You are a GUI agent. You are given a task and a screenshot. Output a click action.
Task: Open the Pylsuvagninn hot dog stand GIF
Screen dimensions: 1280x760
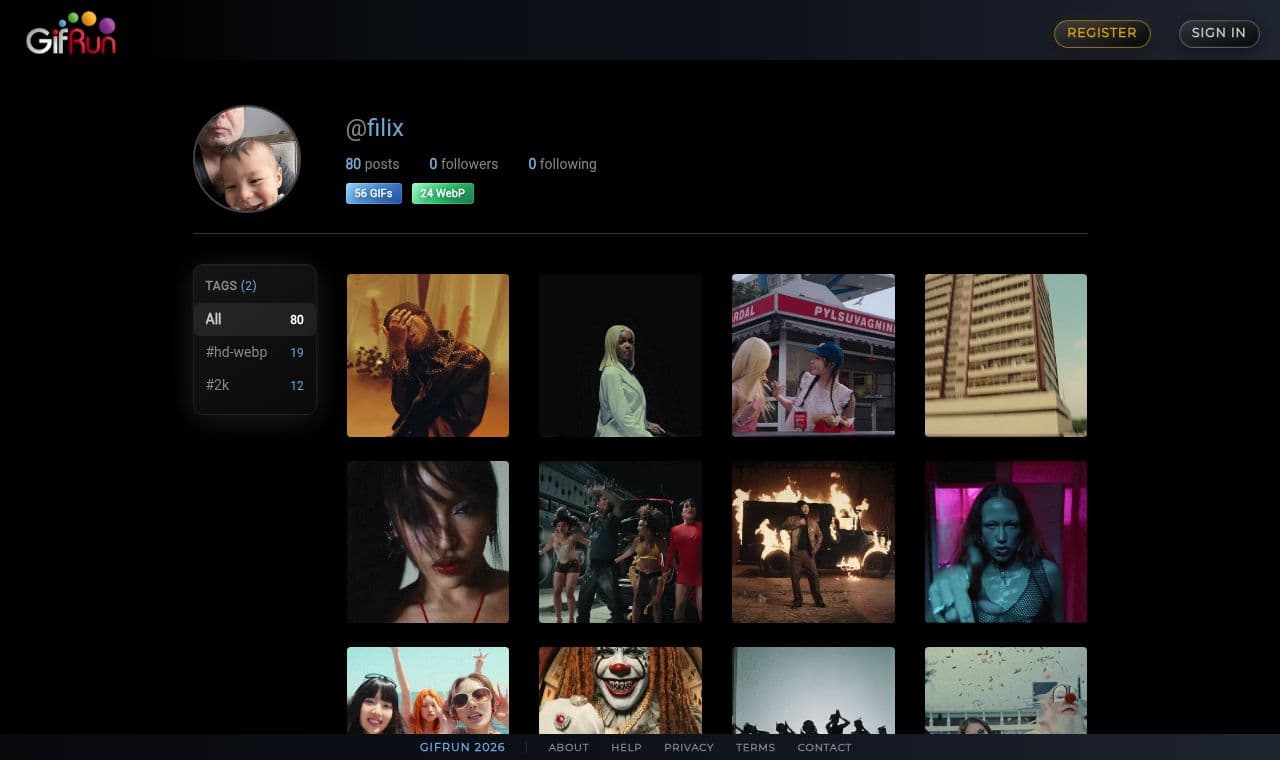pos(813,355)
